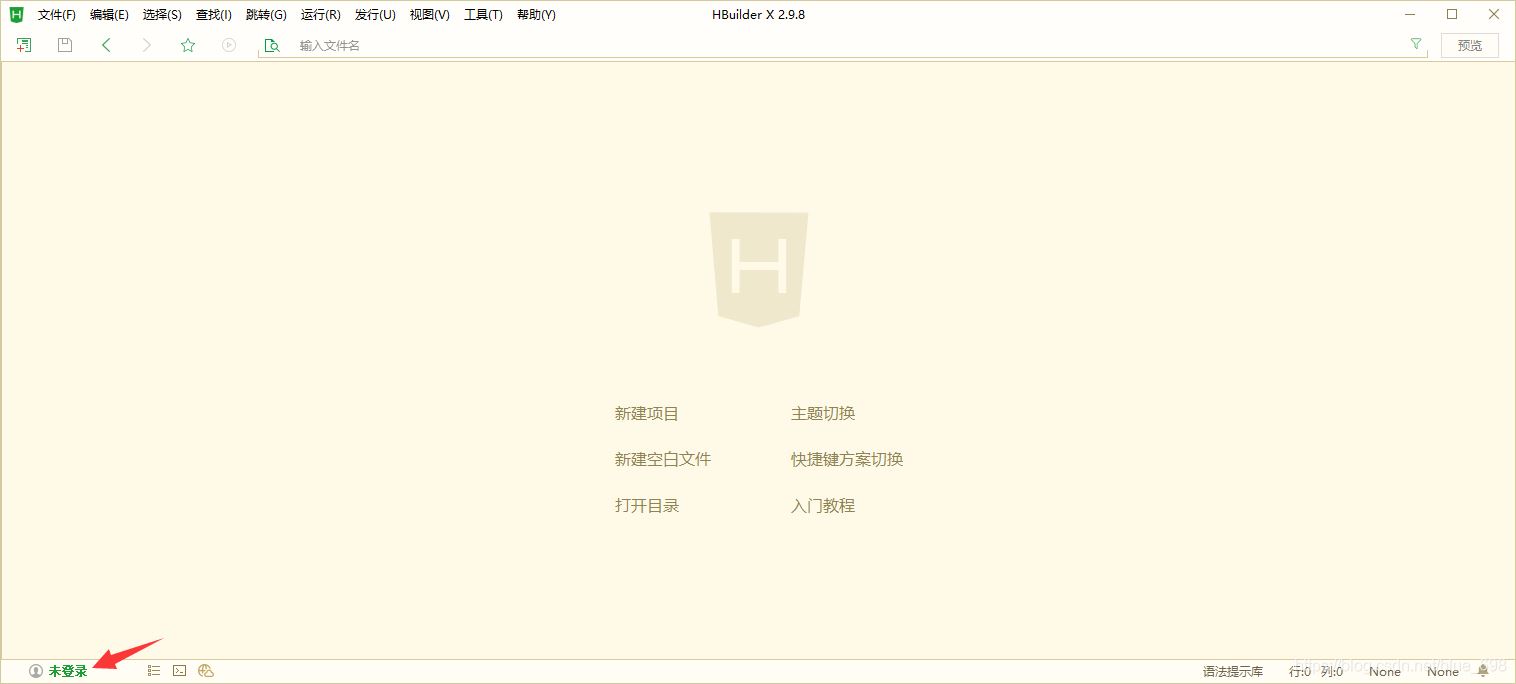Viewport: 1516px width, 684px height.
Task: Open notifications via the bell icon
Action: pyautogui.click(x=1483, y=670)
